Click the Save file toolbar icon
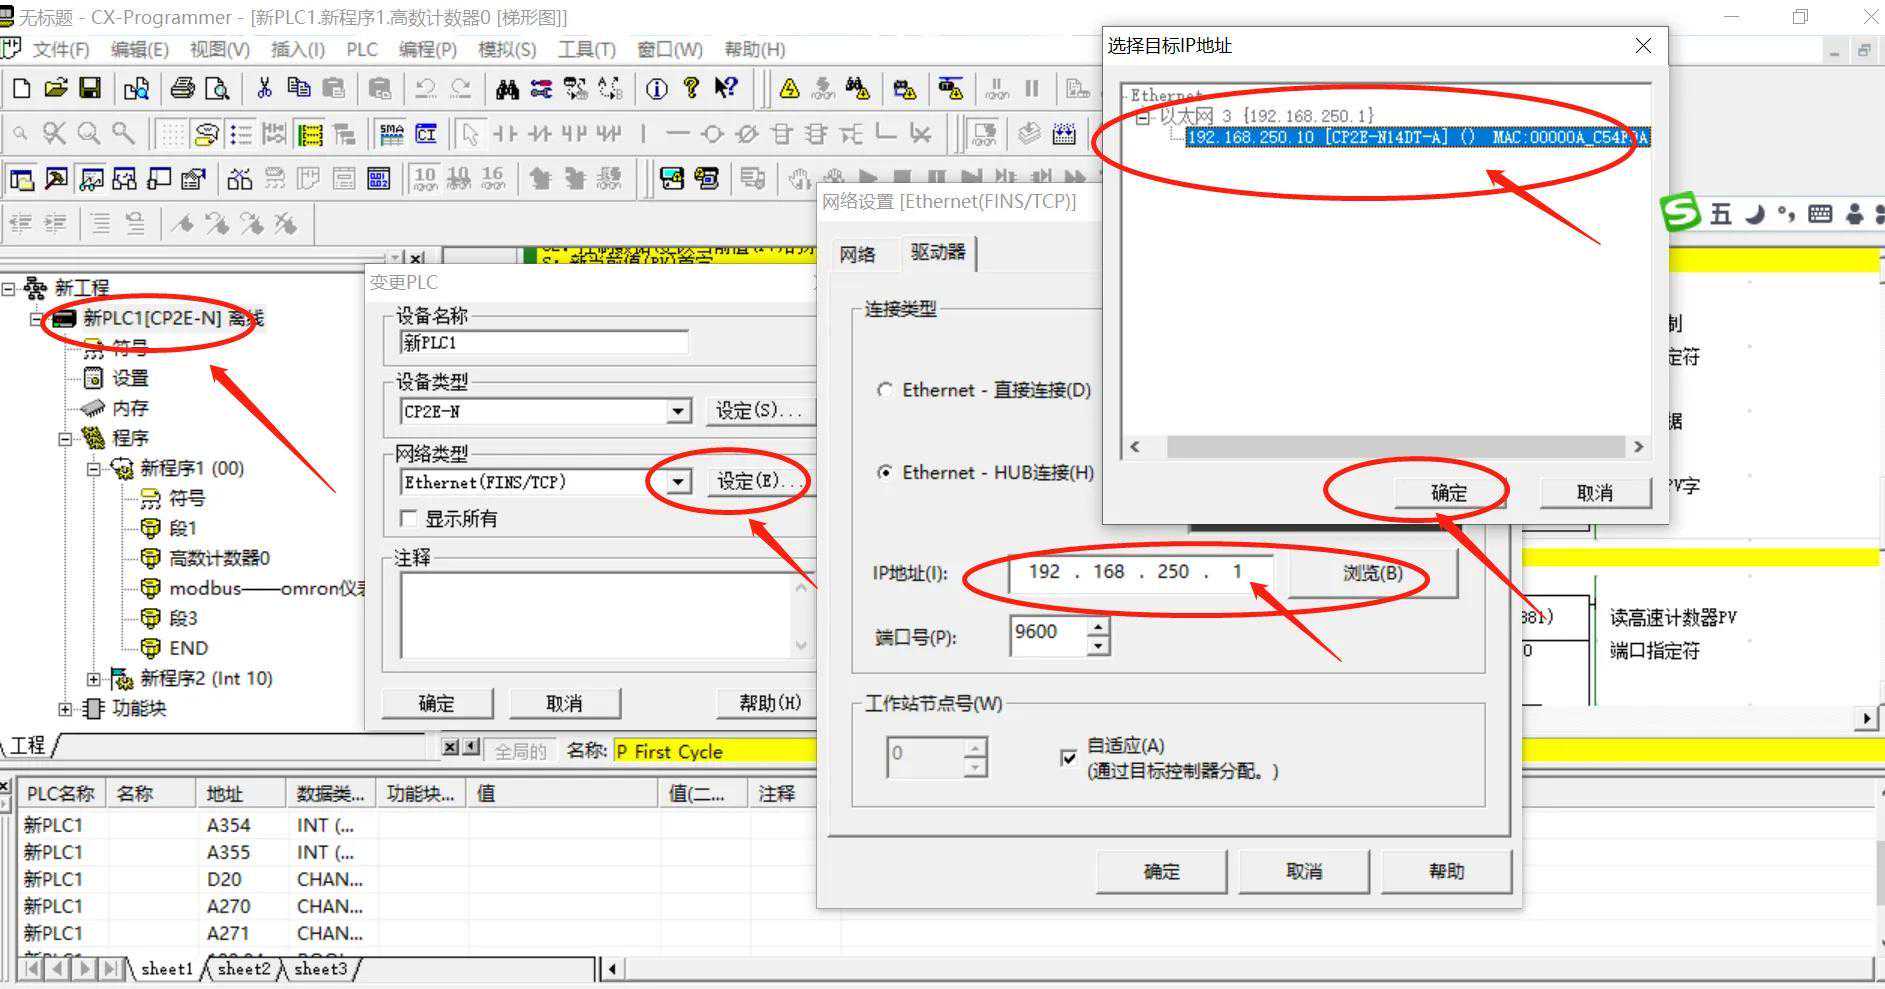Screen dimensions: 1885x989 (90, 89)
